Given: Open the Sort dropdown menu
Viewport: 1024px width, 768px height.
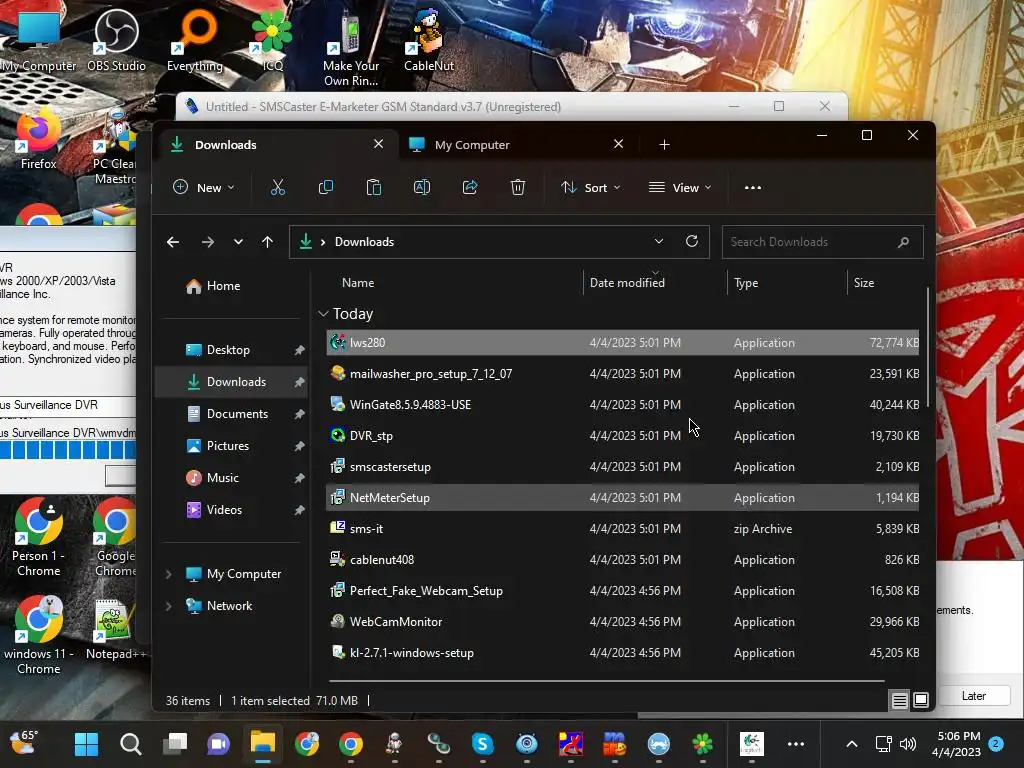Looking at the screenshot, I should (590, 188).
